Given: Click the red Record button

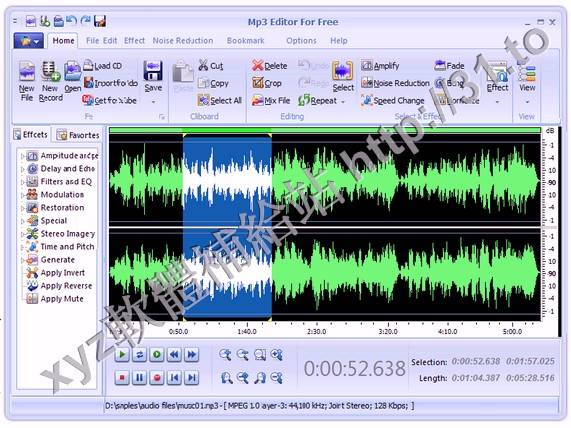Looking at the screenshot, I should click(x=157, y=378).
